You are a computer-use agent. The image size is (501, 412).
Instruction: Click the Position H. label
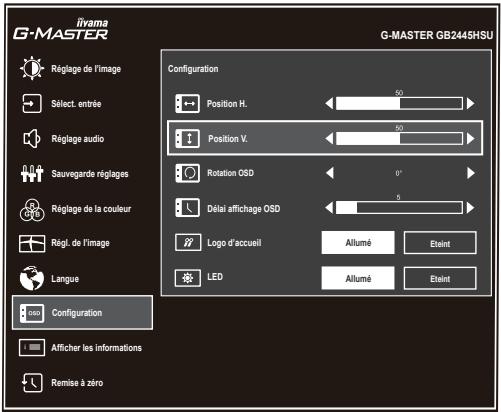[227, 104]
